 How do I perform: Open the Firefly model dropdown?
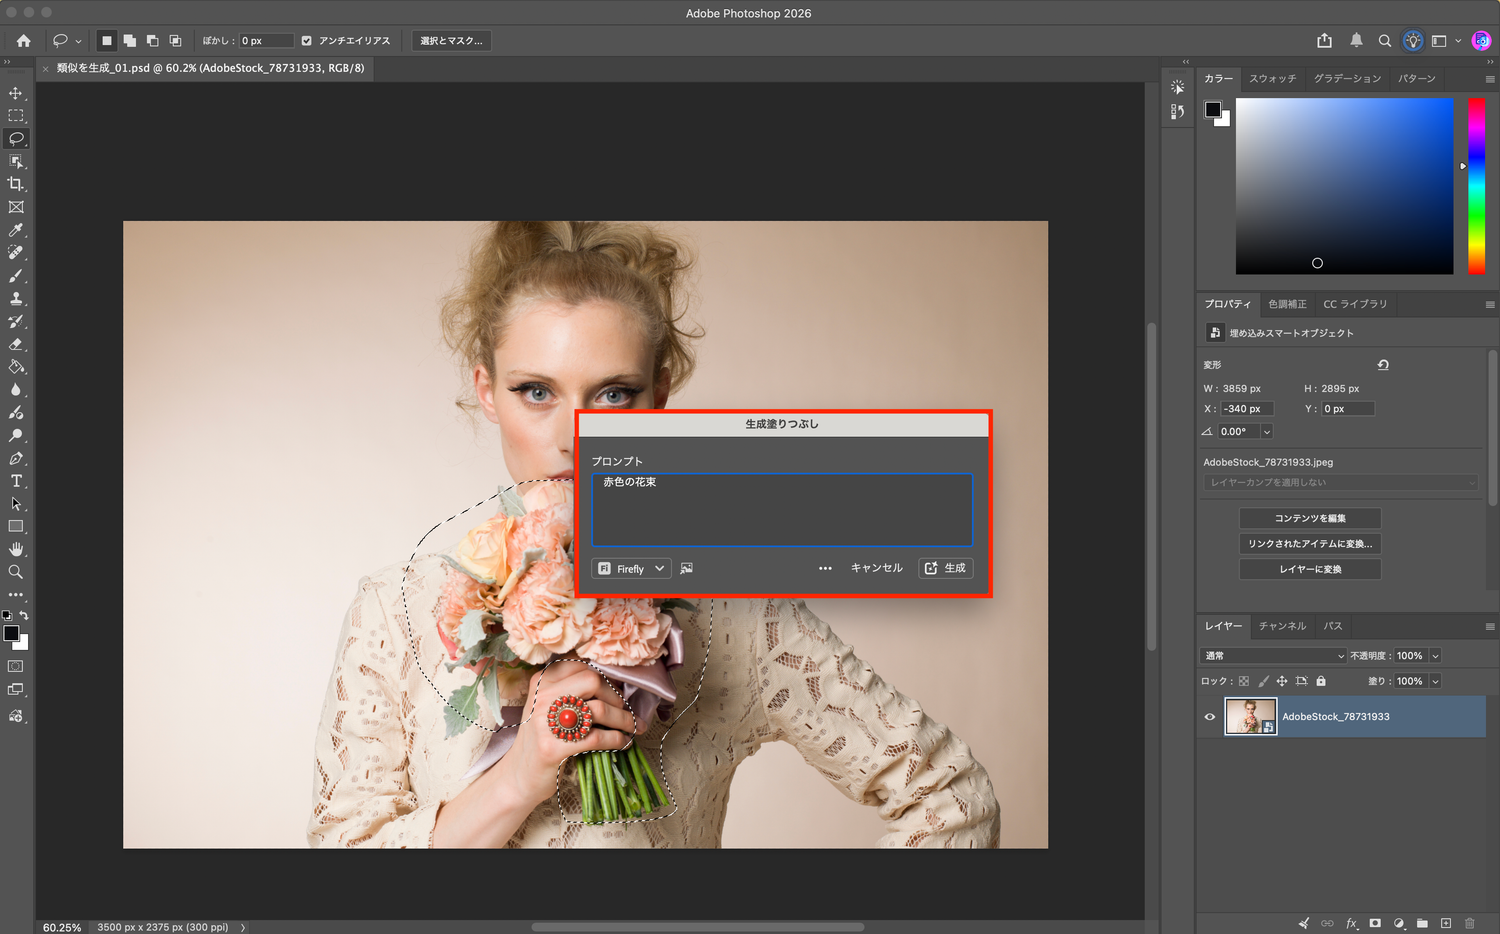pyautogui.click(x=631, y=568)
